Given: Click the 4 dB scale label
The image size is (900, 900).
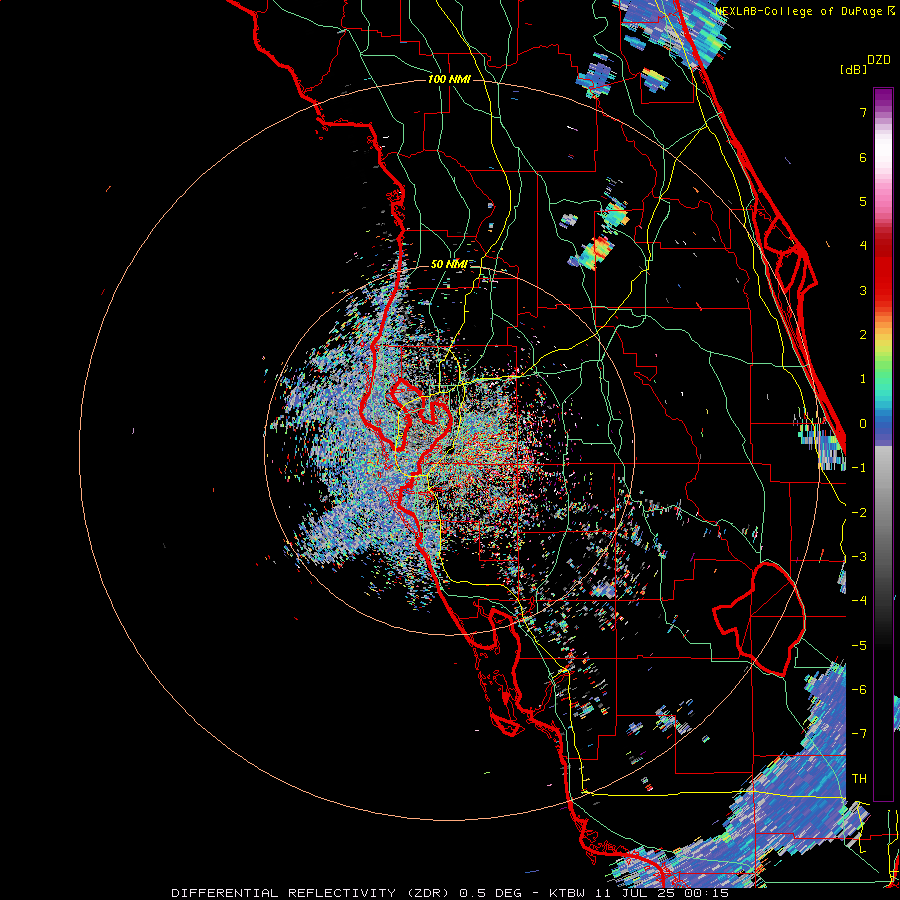Looking at the screenshot, I should (863, 246).
